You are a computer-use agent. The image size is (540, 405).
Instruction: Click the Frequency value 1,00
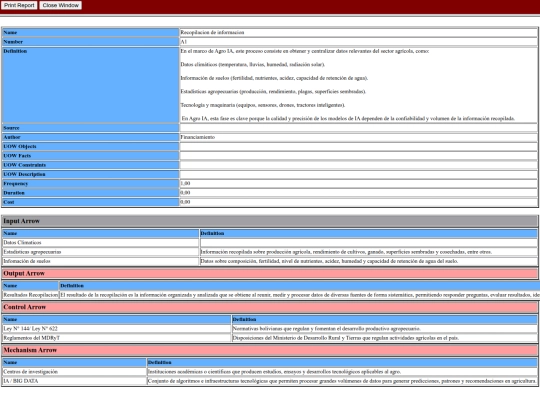185,184
